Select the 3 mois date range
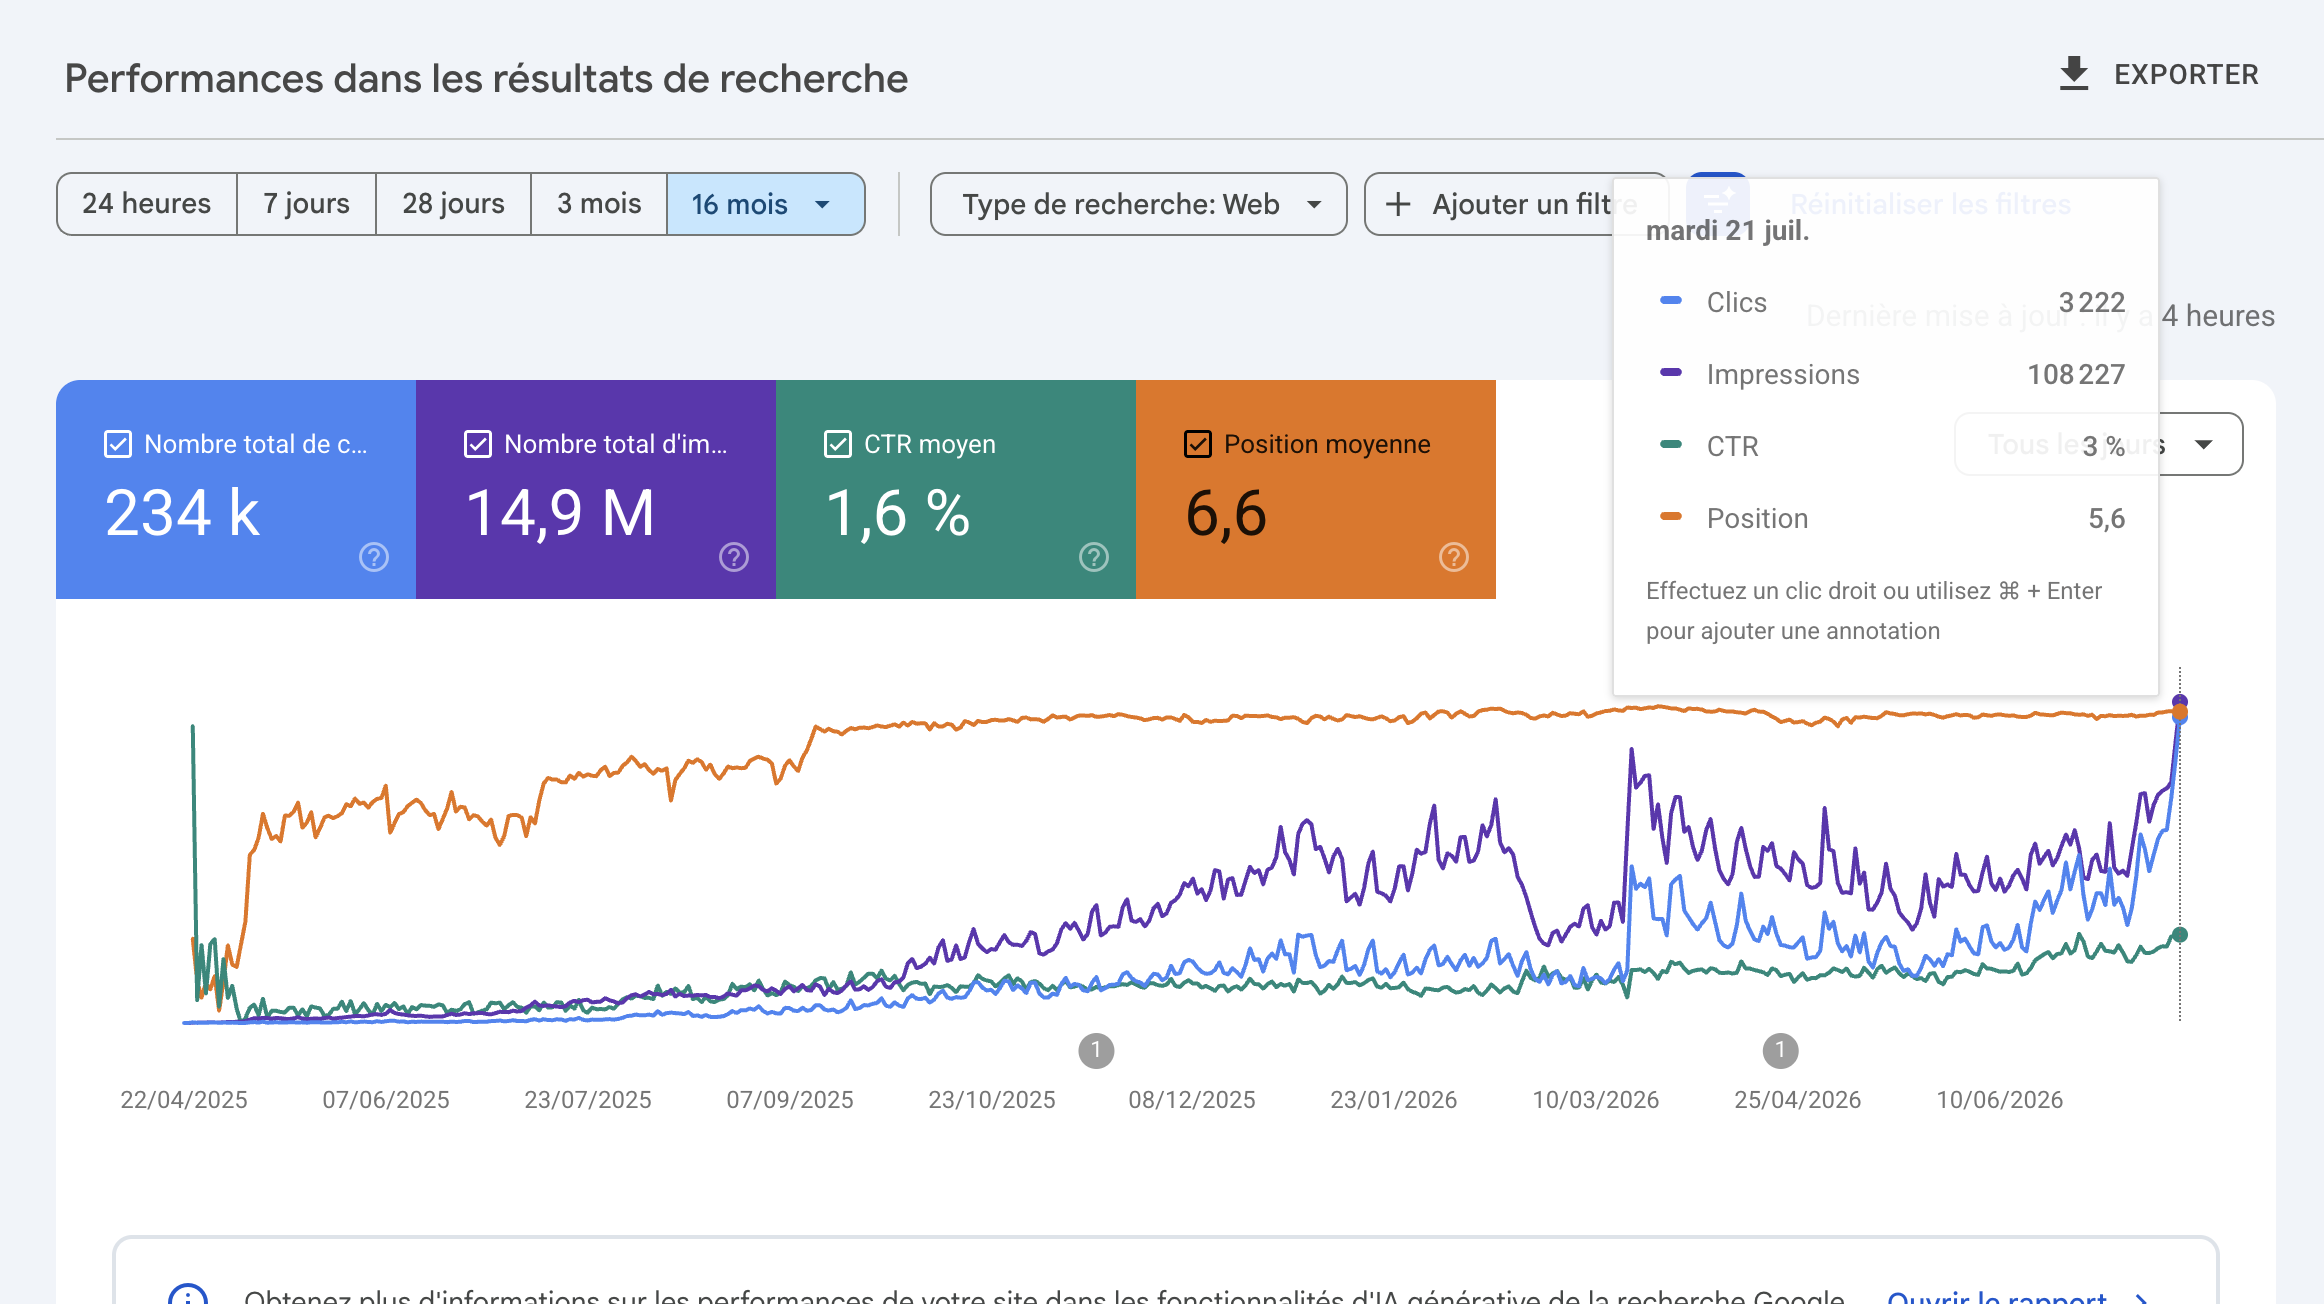Image resolution: width=2324 pixels, height=1304 pixels. (599, 204)
